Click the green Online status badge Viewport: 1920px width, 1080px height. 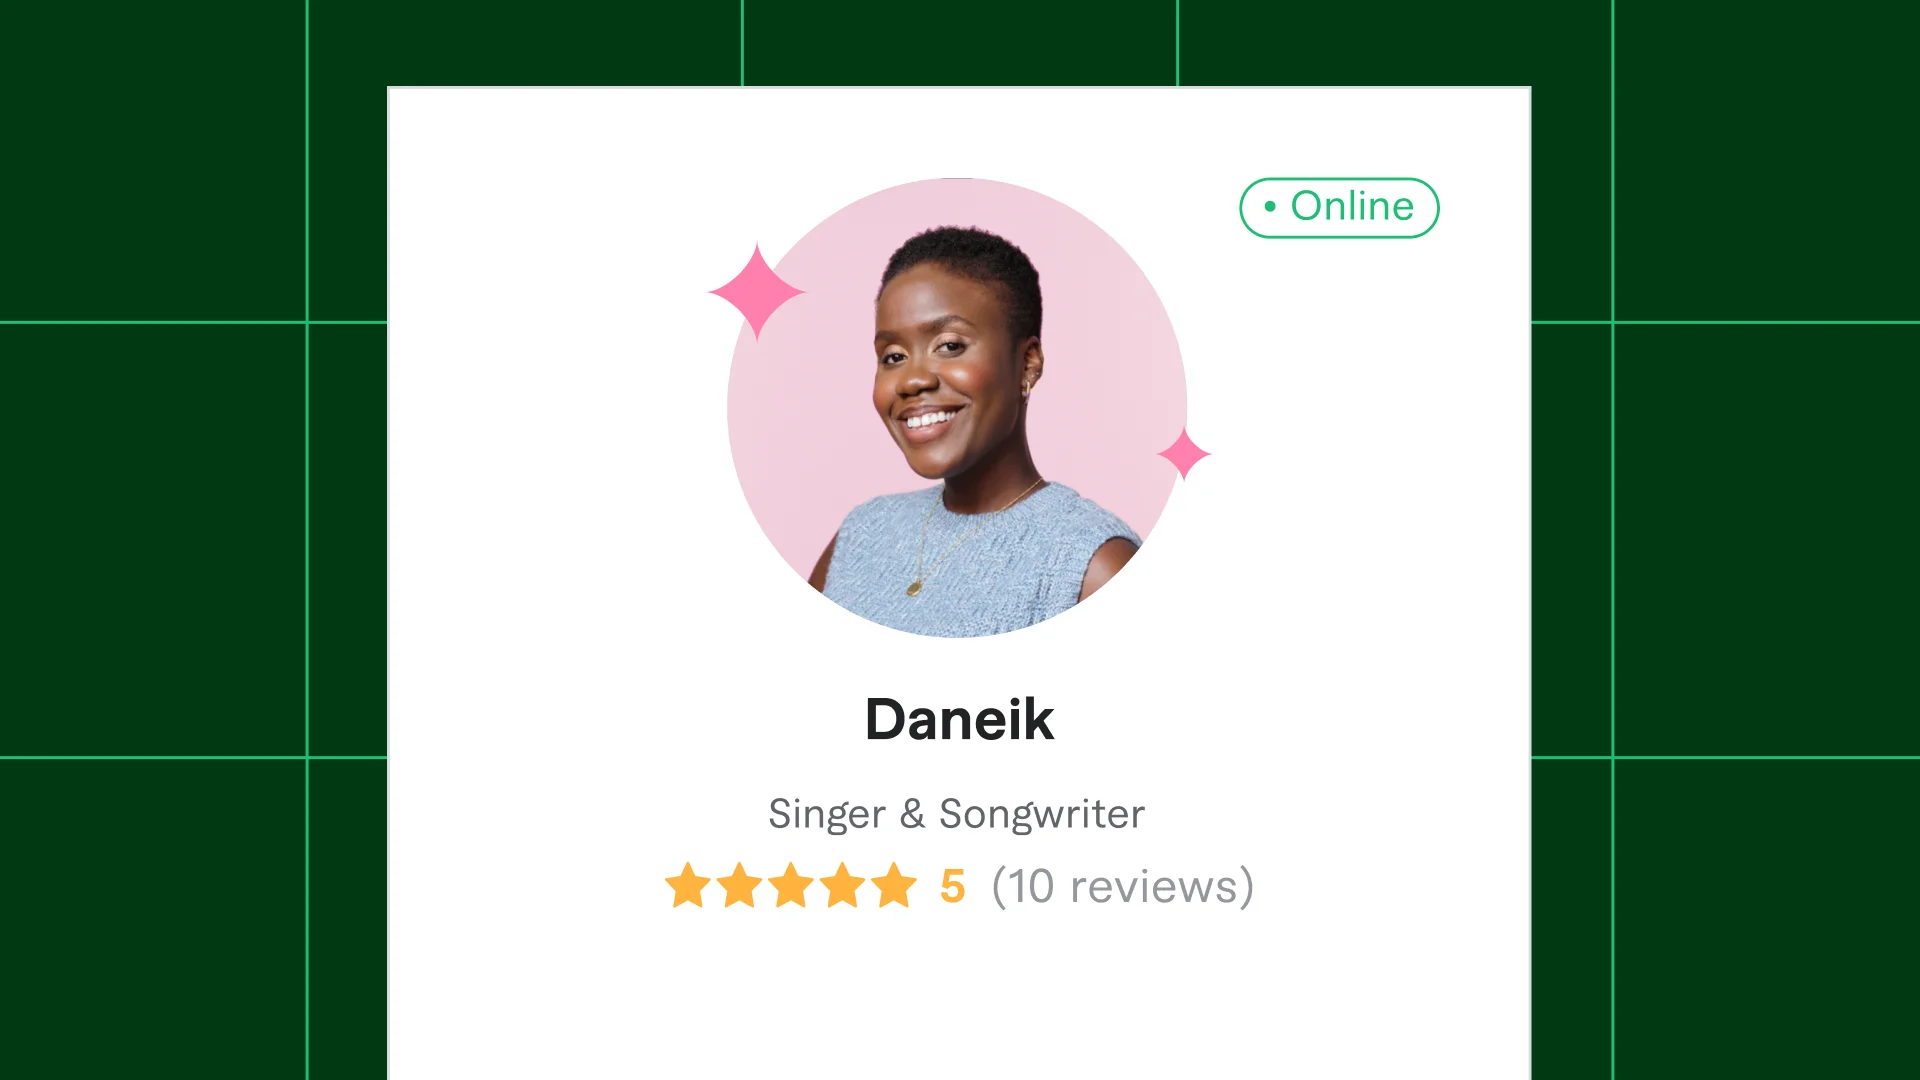(1339, 208)
